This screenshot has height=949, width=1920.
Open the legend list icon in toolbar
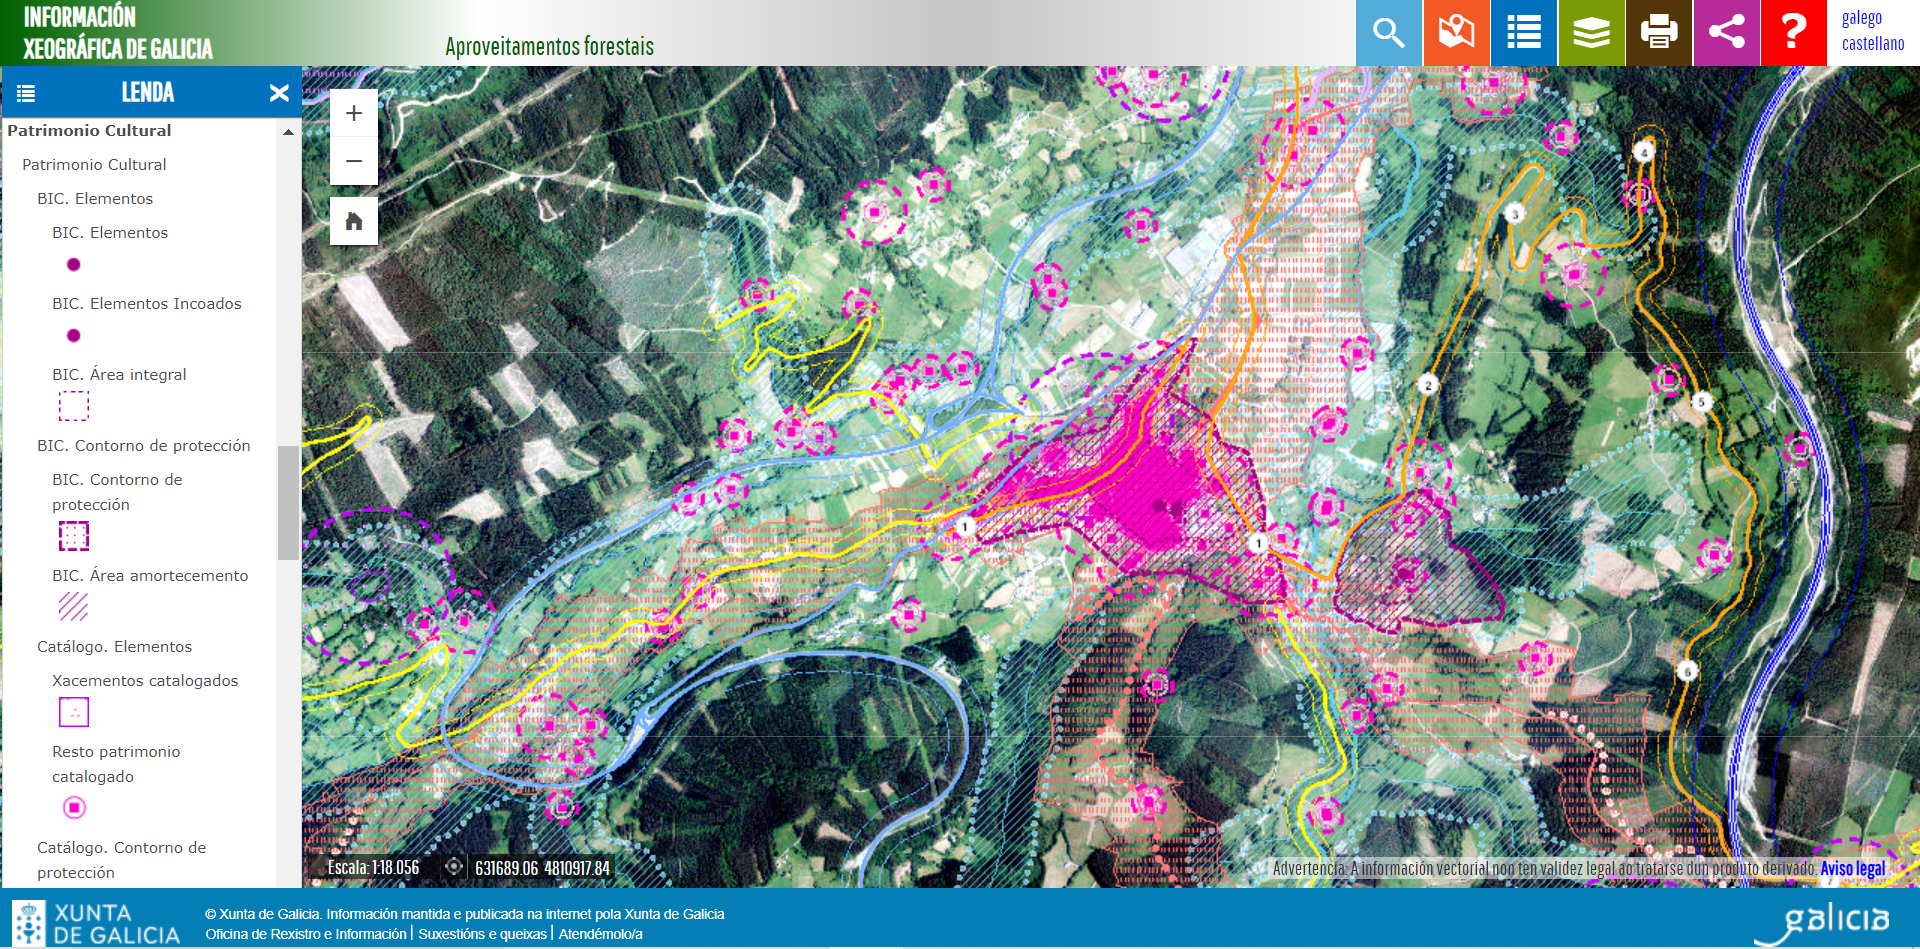pos(1523,33)
